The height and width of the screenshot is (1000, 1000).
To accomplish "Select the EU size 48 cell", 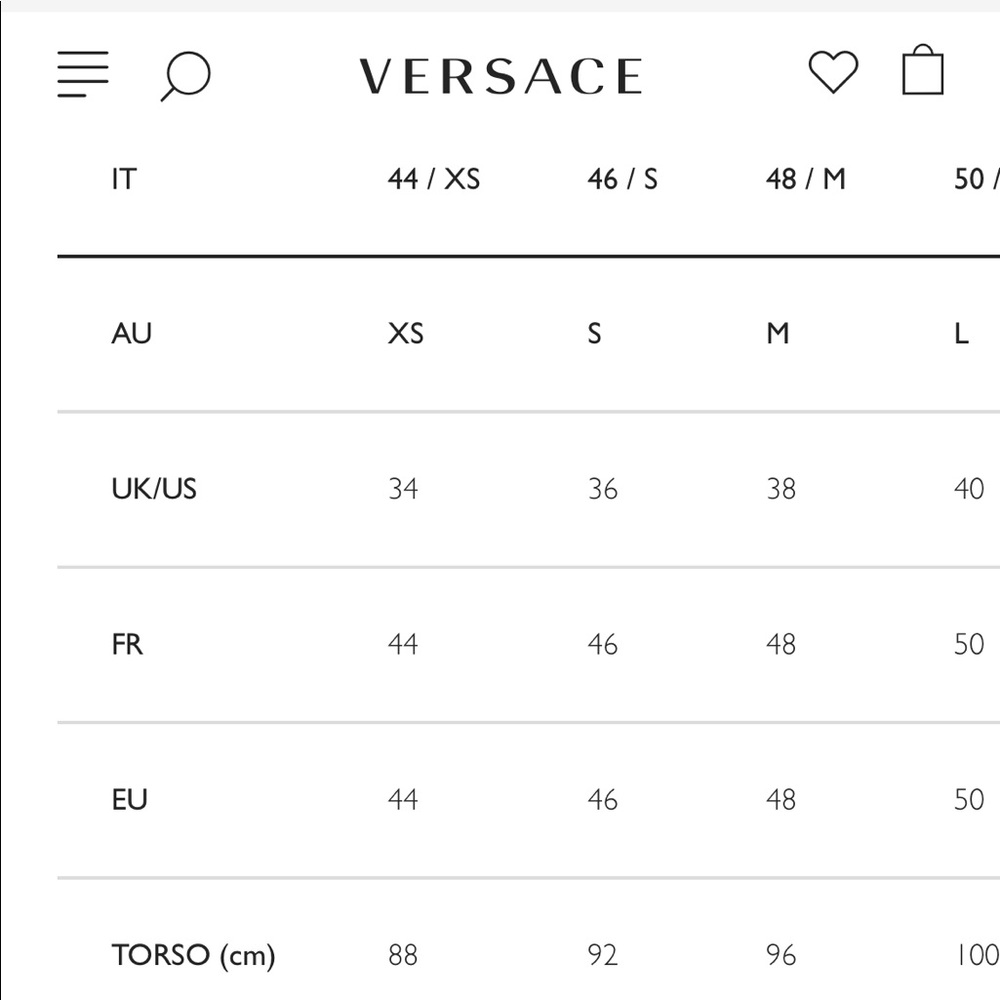I will pos(781,800).
